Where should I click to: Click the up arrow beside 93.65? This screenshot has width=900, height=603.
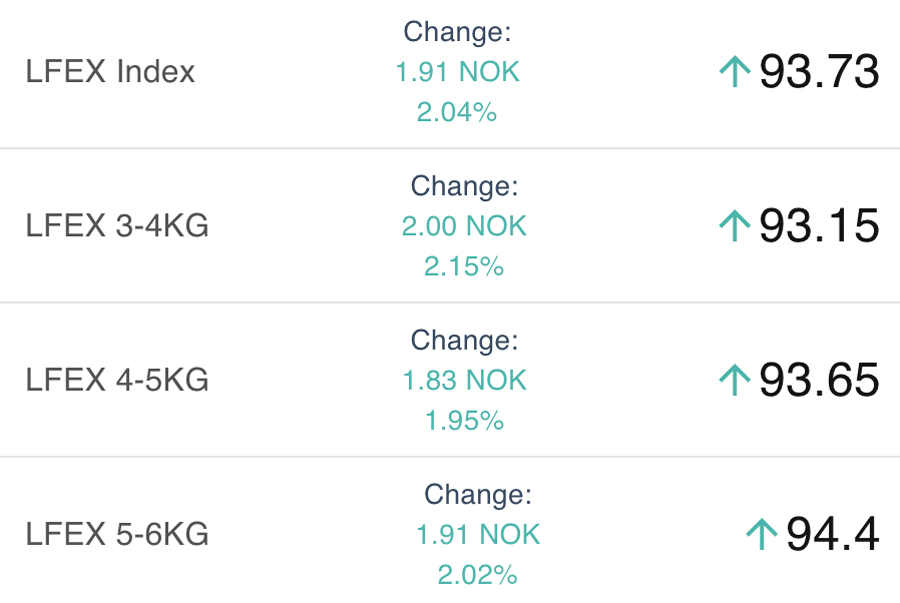pyautogui.click(x=735, y=380)
